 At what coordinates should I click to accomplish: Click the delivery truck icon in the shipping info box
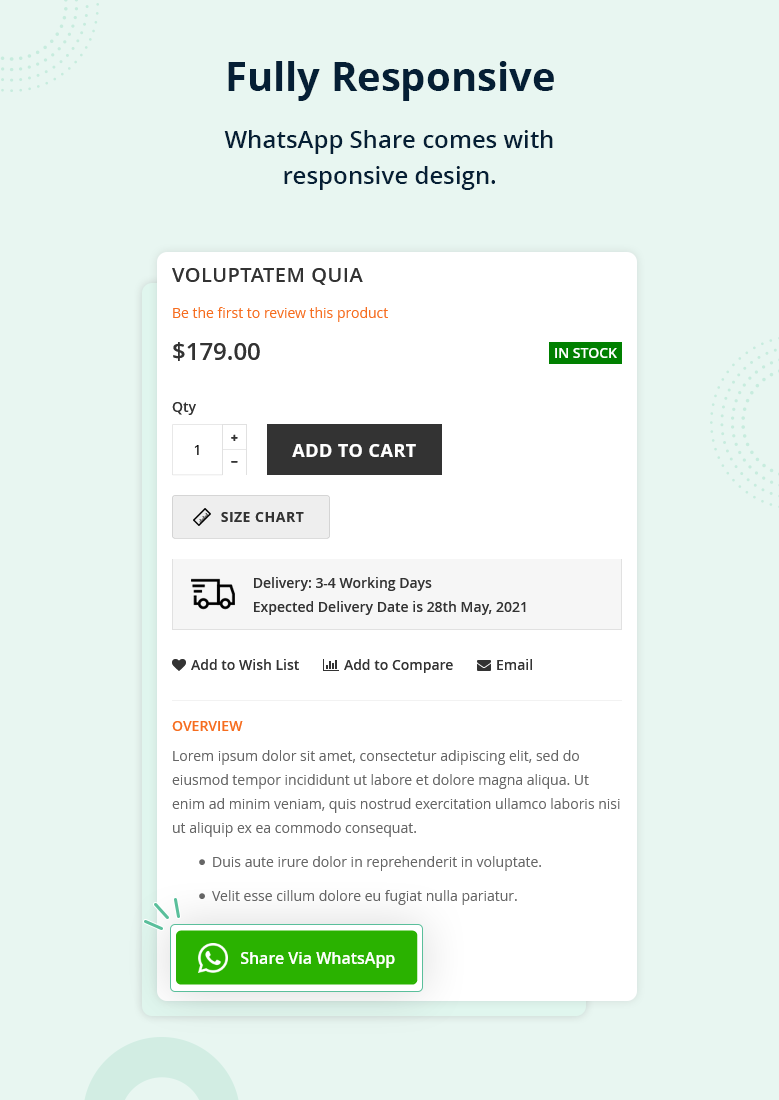click(213, 594)
